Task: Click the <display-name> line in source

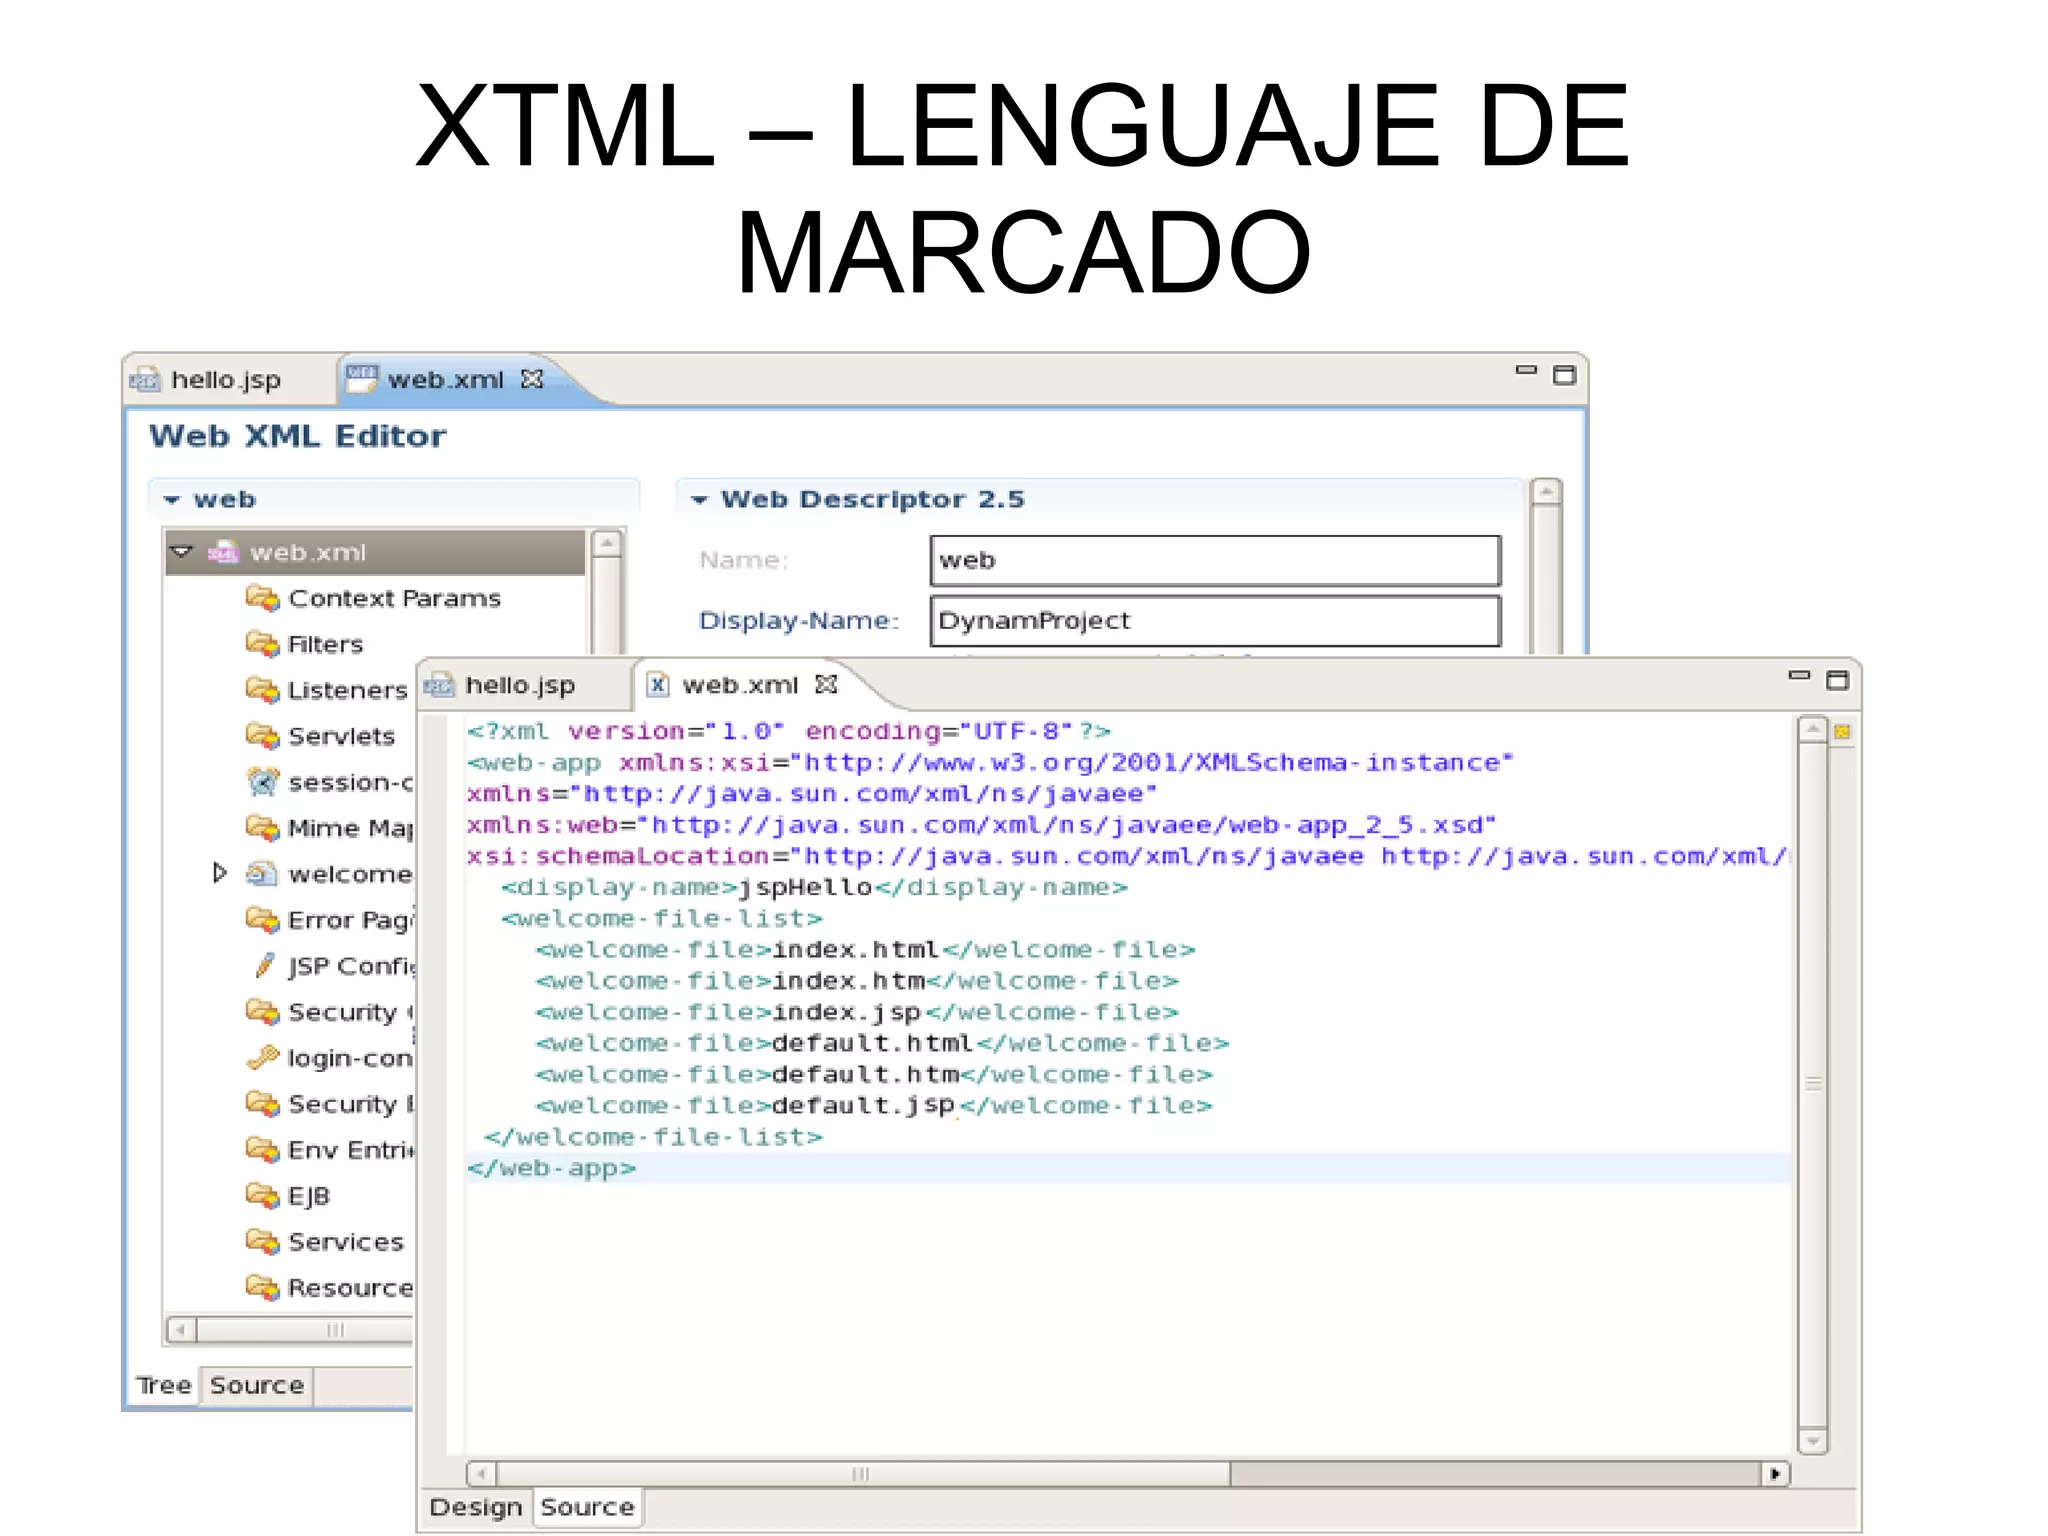Action: (814, 888)
